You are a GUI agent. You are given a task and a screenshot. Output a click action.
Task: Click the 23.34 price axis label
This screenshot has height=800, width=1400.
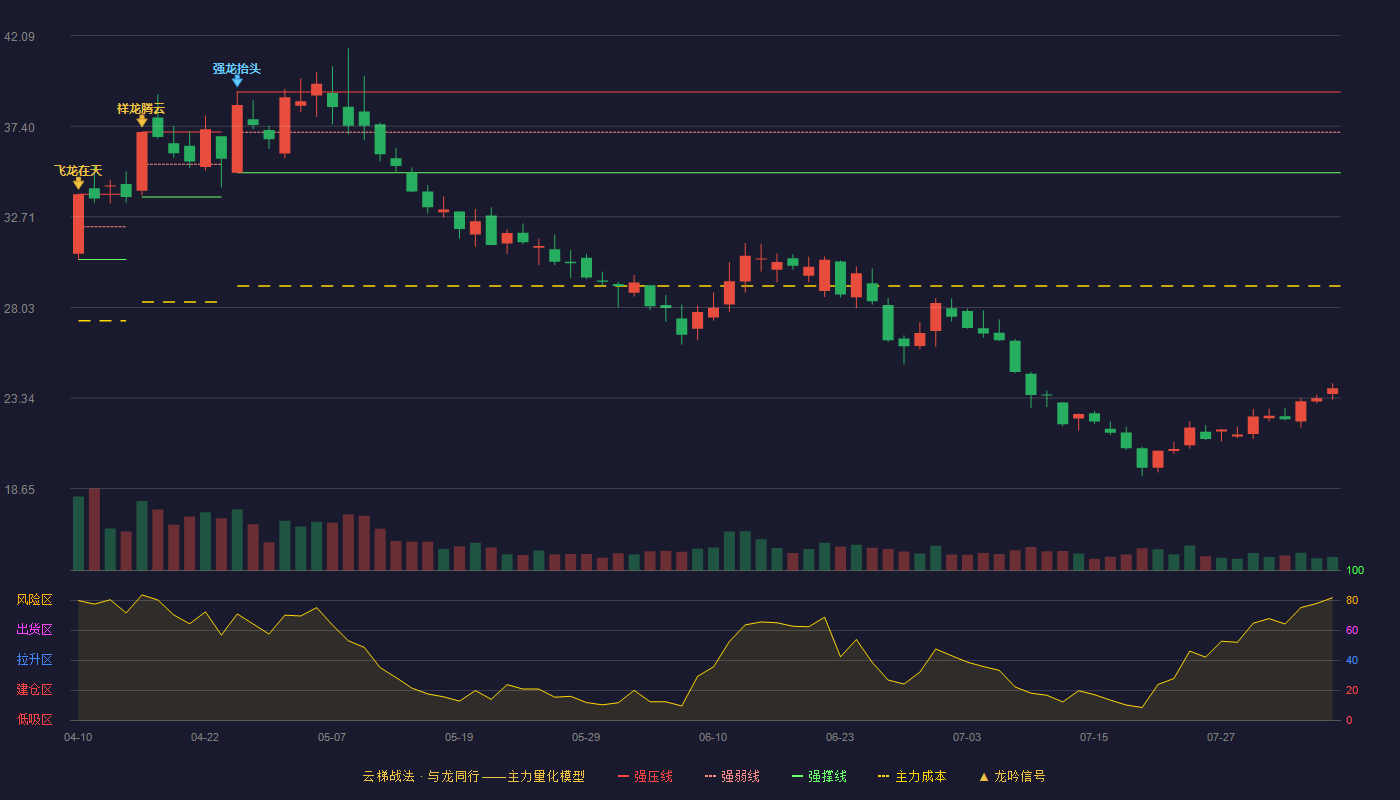[x=19, y=398]
